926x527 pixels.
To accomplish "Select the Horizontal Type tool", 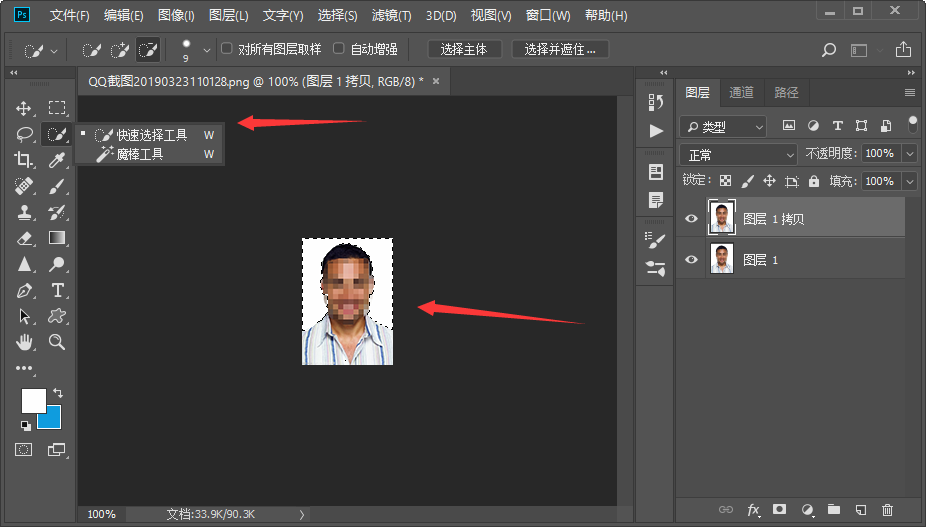I will pyautogui.click(x=58, y=290).
